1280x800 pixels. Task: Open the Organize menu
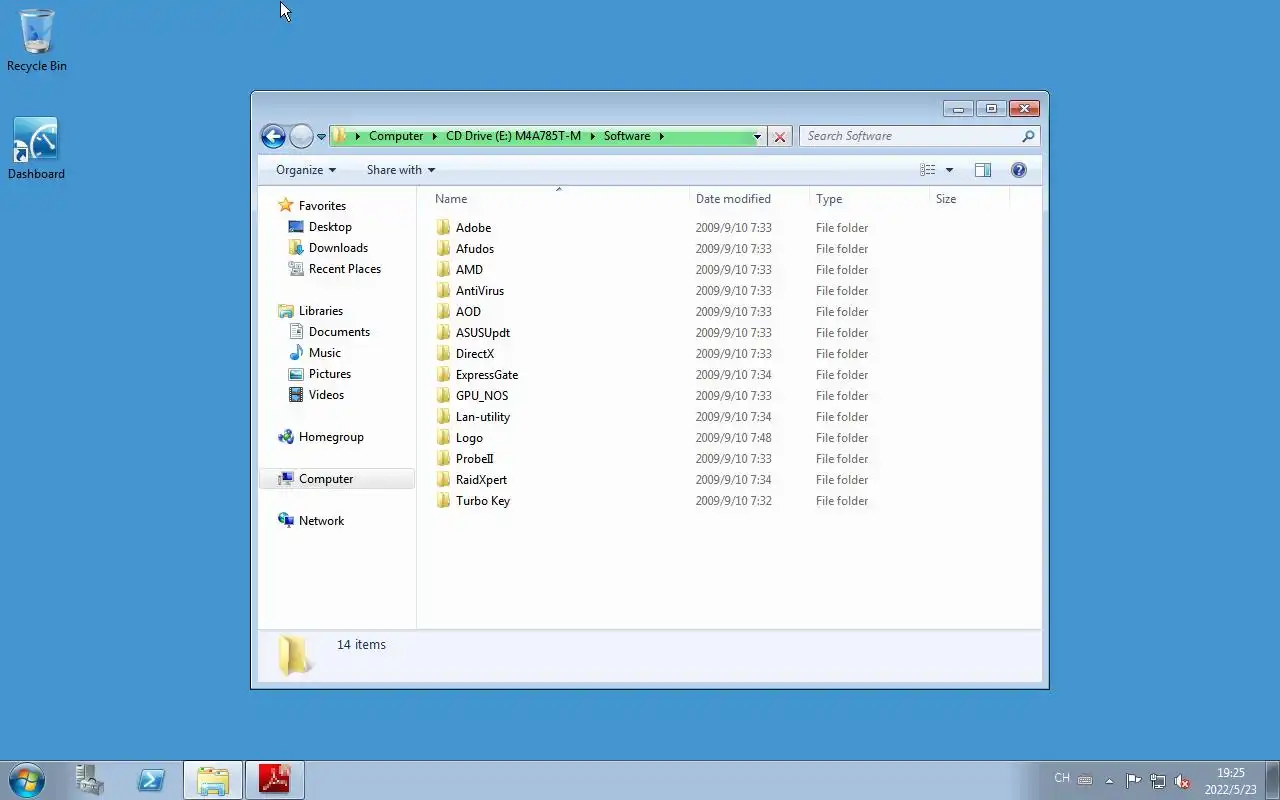306,170
